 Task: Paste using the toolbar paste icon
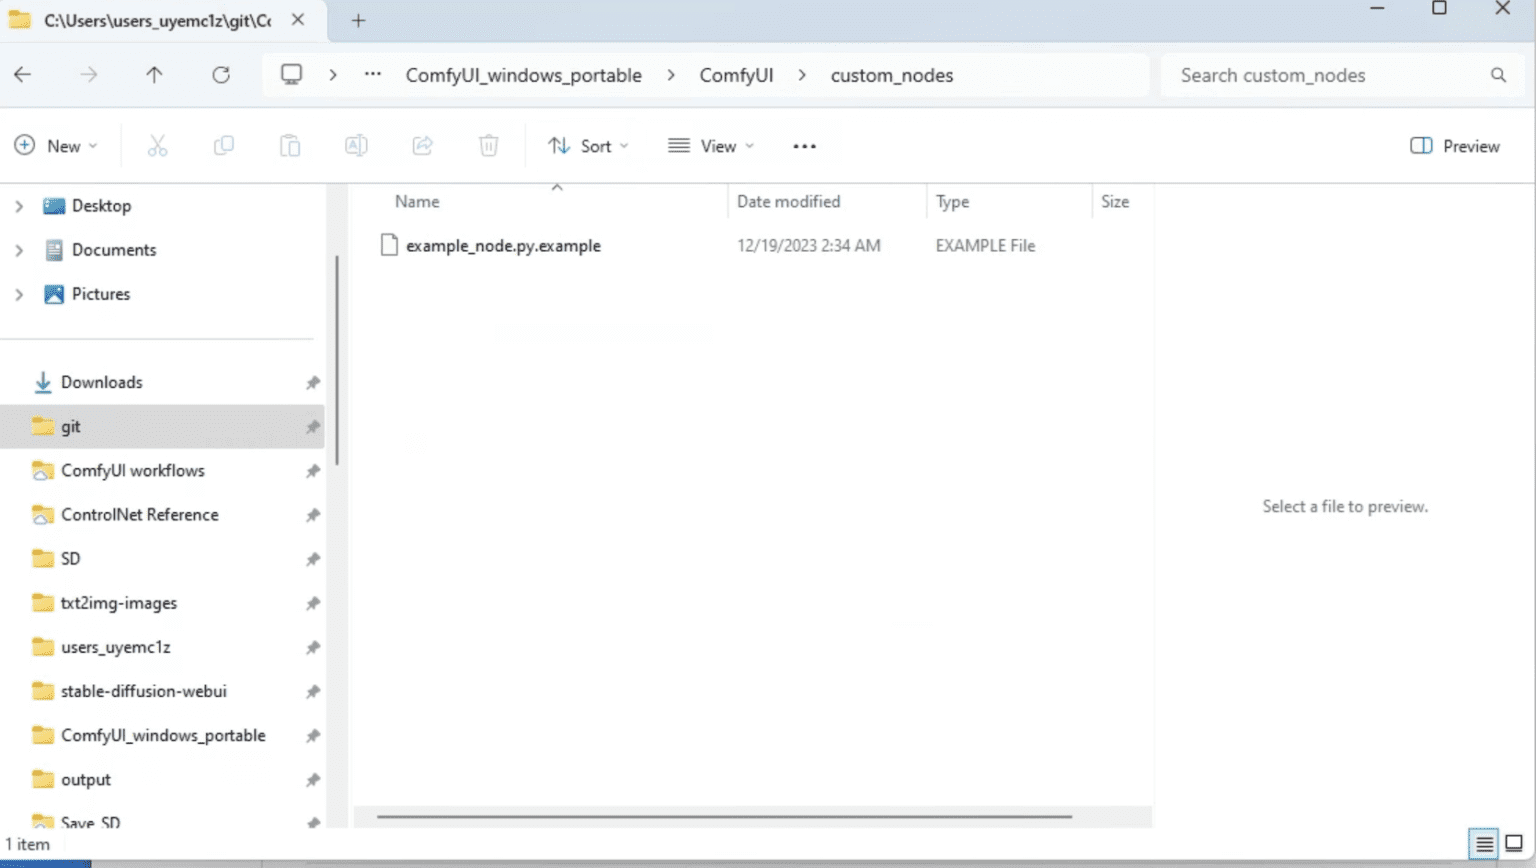tap(289, 146)
